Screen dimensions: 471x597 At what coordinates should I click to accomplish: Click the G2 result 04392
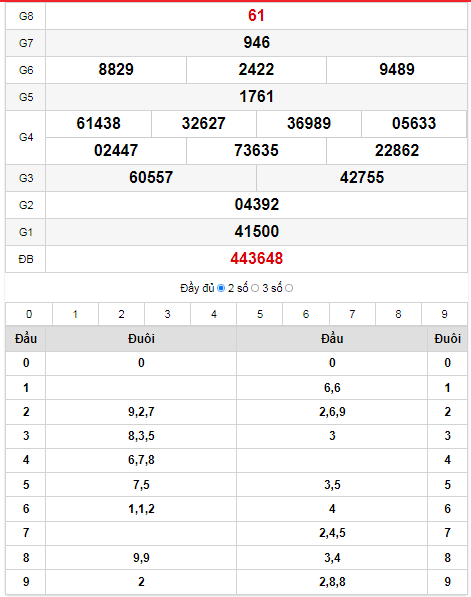[x=257, y=205]
